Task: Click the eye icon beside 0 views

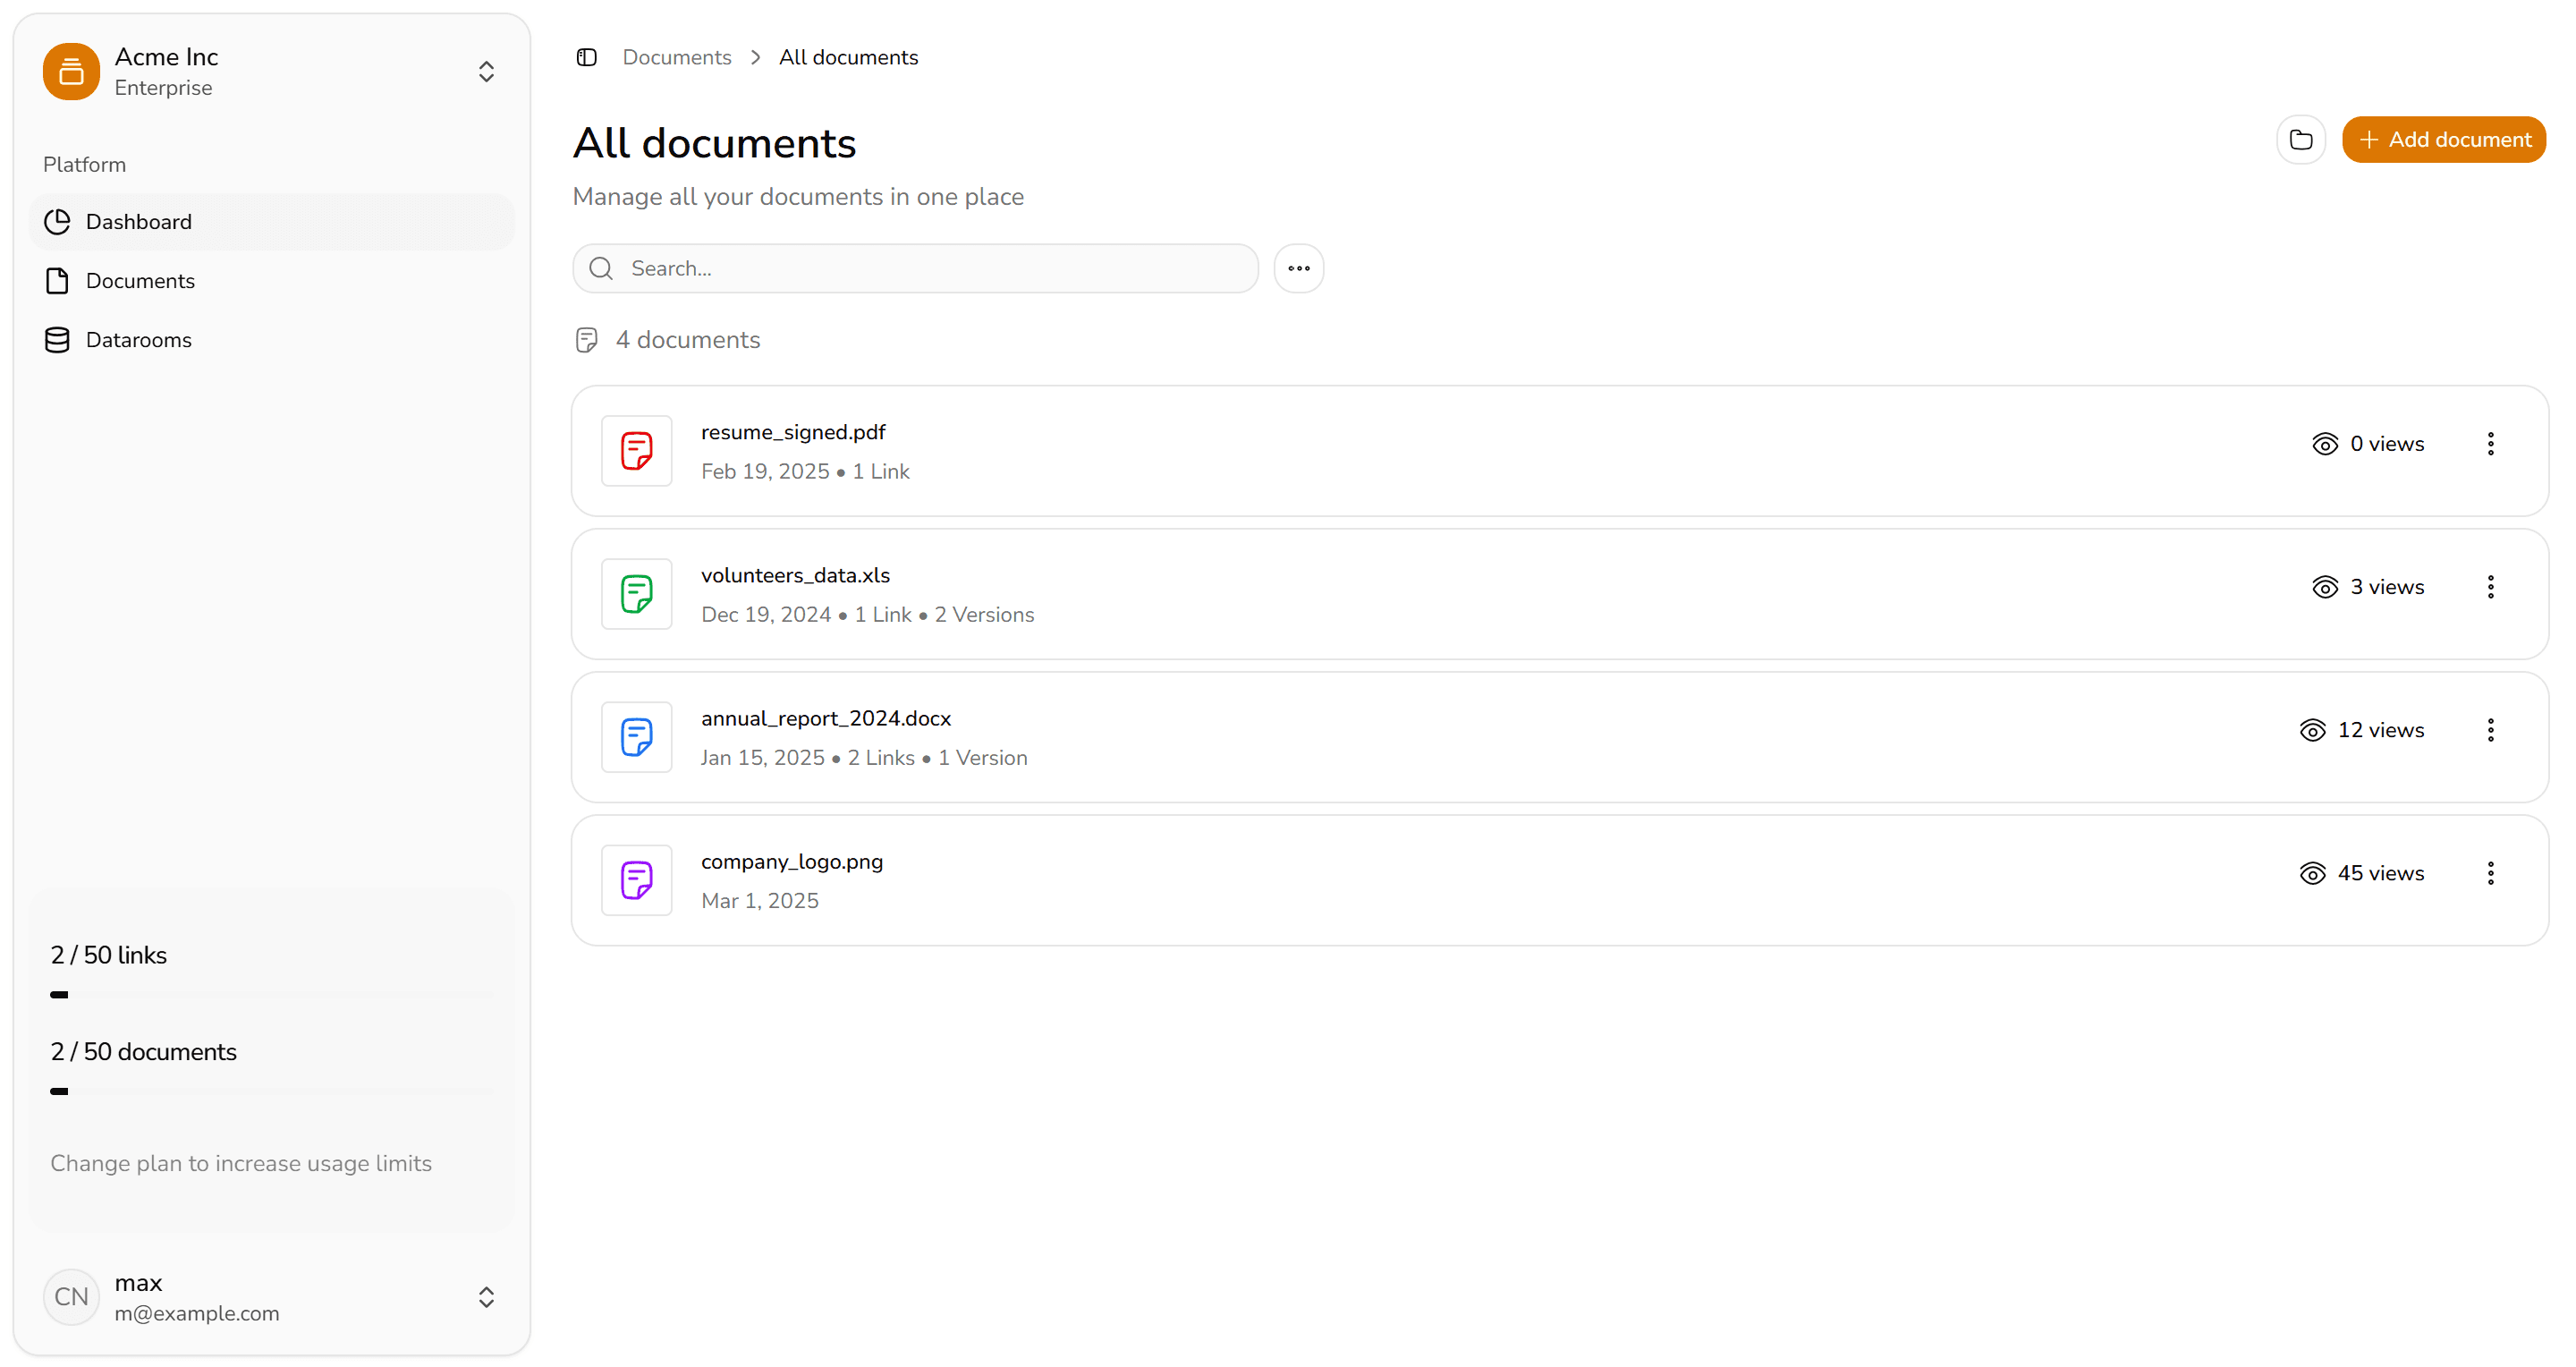Action: (x=2325, y=444)
